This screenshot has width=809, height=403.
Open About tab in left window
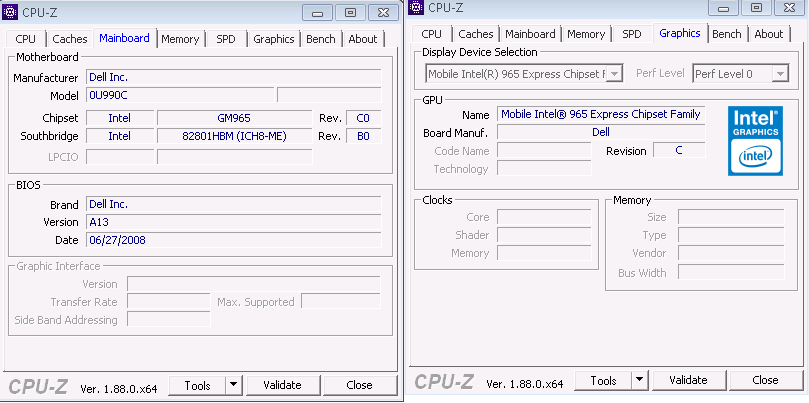click(x=363, y=39)
